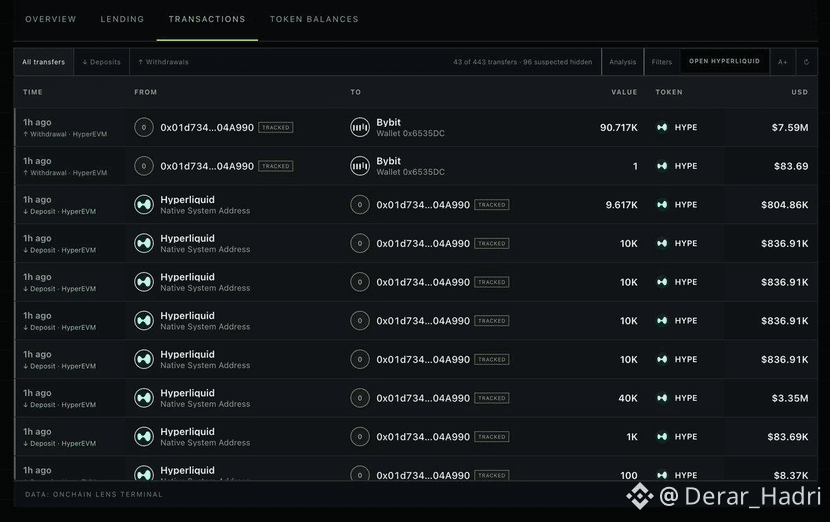This screenshot has width=830, height=522.
Task: Click 'Withdrawal · HyperEVM' label in the $7.59M row
Action: pyautogui.click(x=65, y=134)
